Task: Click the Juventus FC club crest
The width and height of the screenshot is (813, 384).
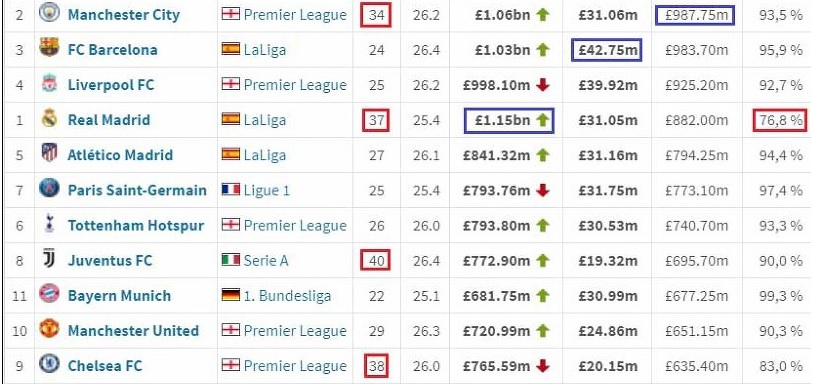Action: [49, 260]
